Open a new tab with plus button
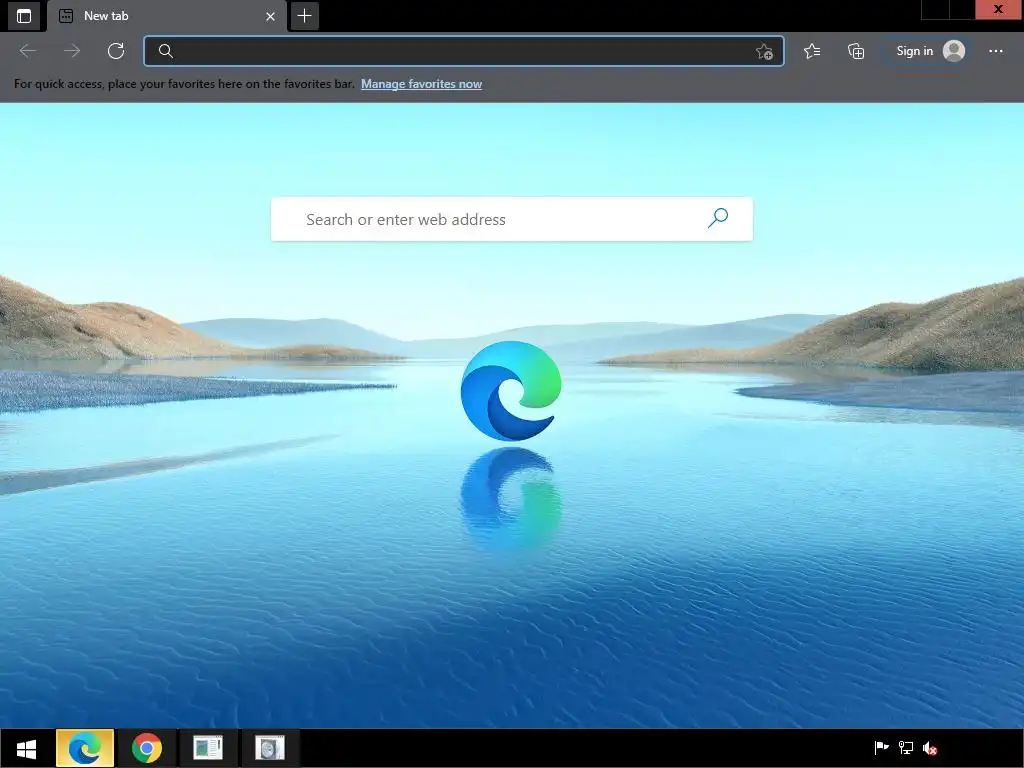Screen dimensions: 1024x768 pyautogui.click(x=304, y=16)
